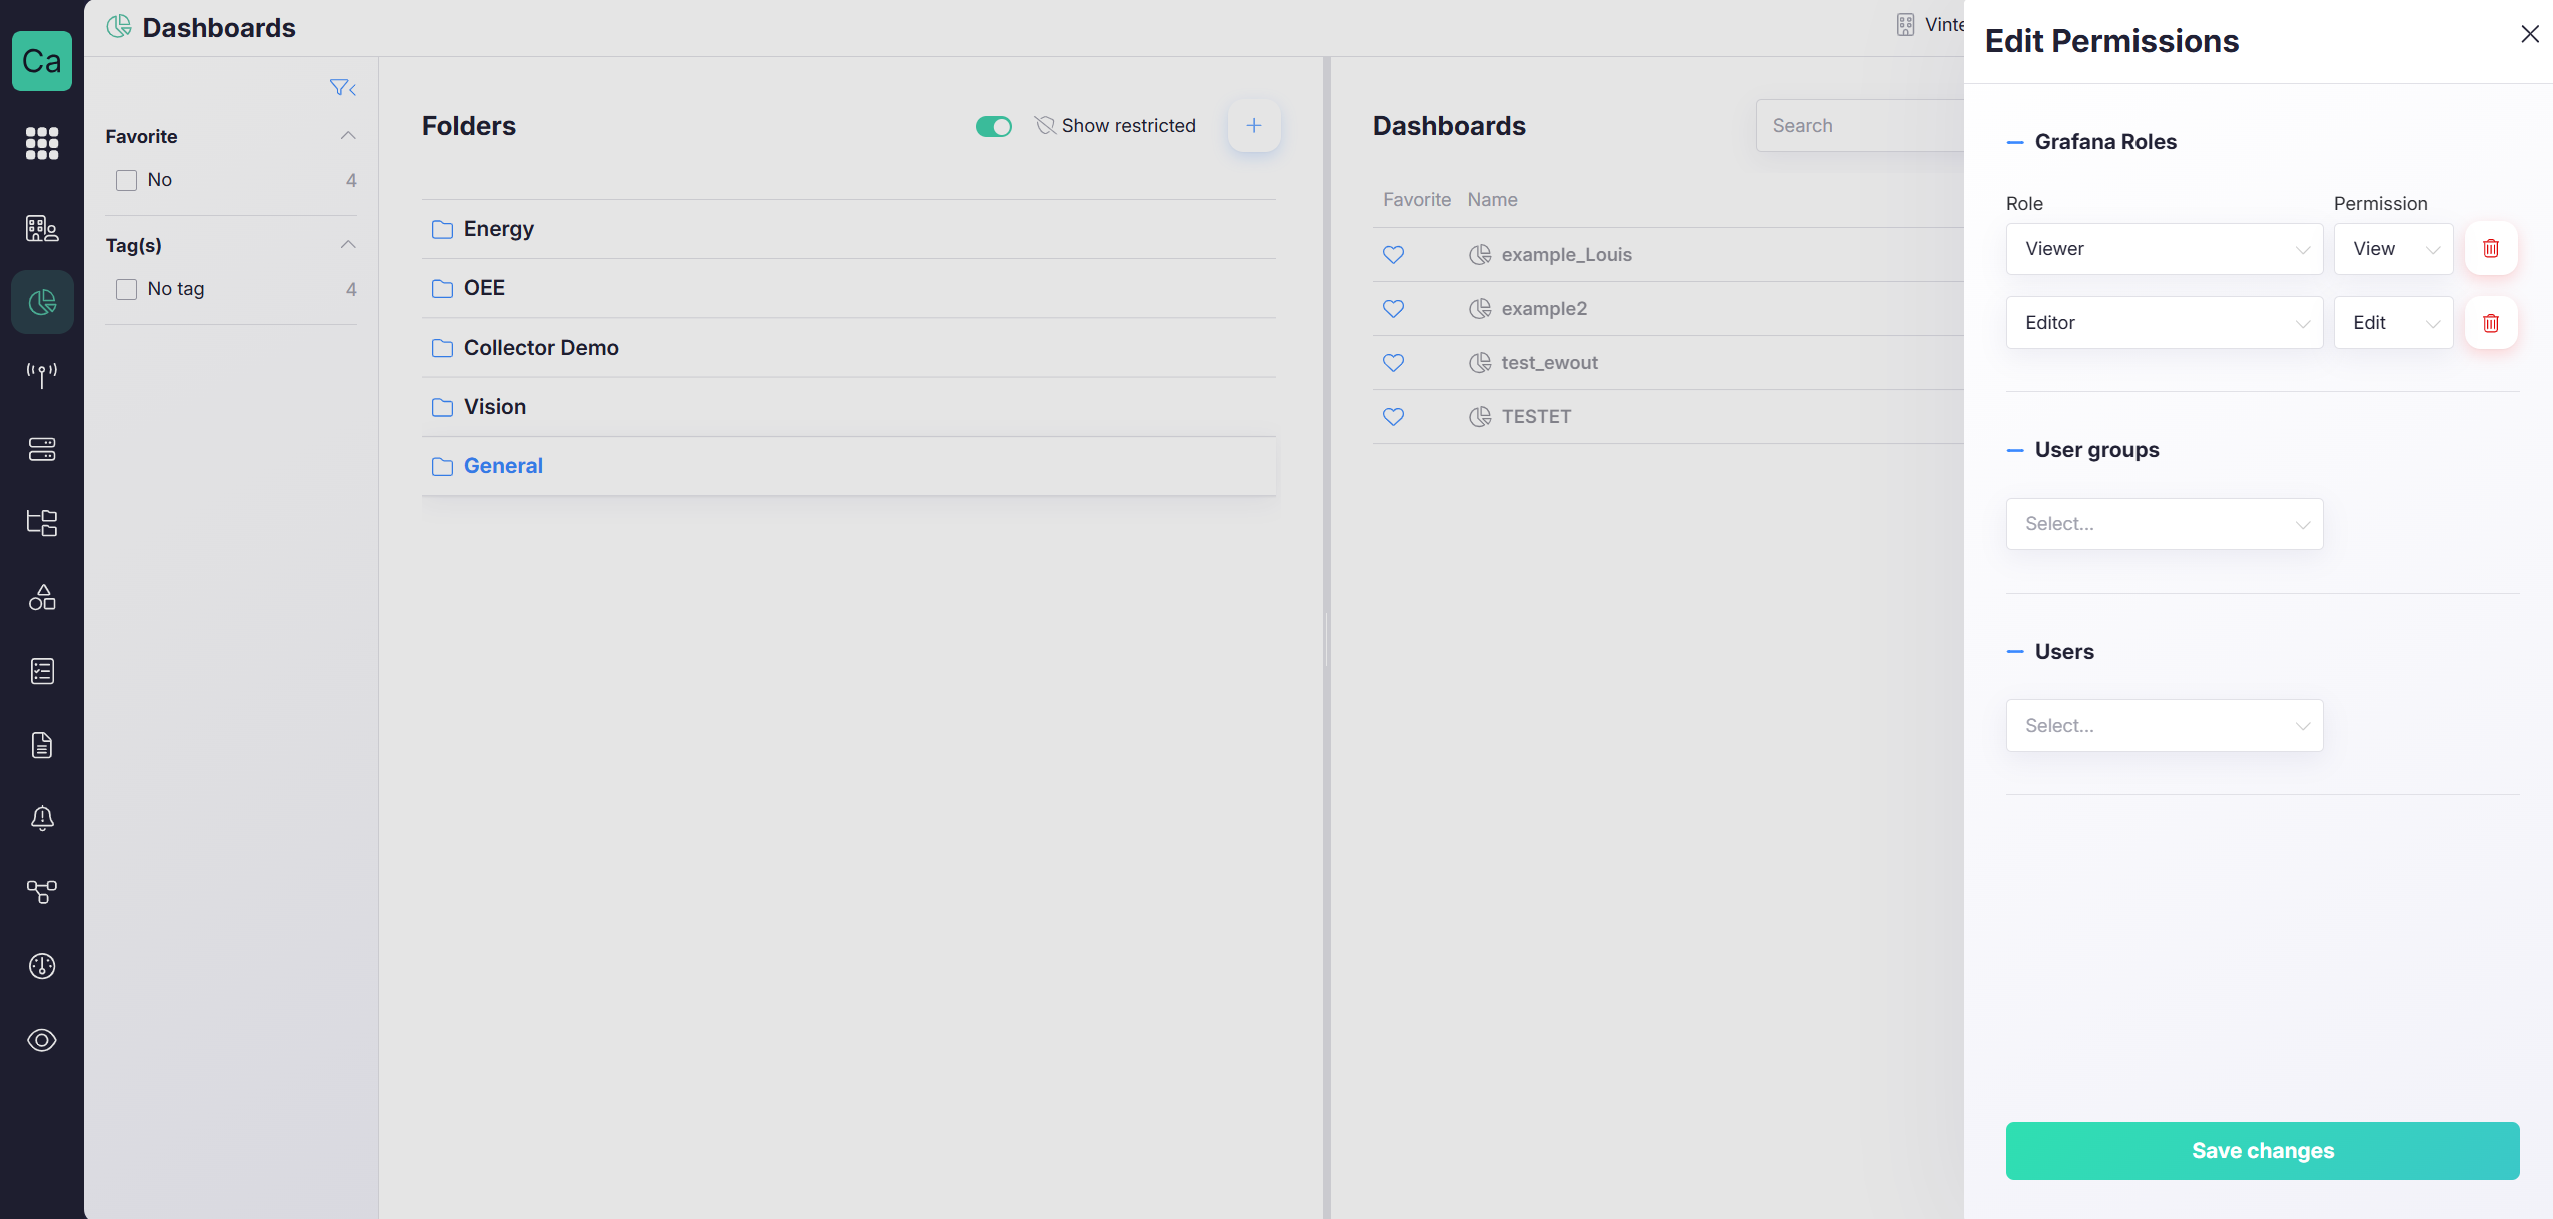This screenshot has height=1219, width=2553.
Task: Click the Favorite column header
Action: coord(1417,200)
